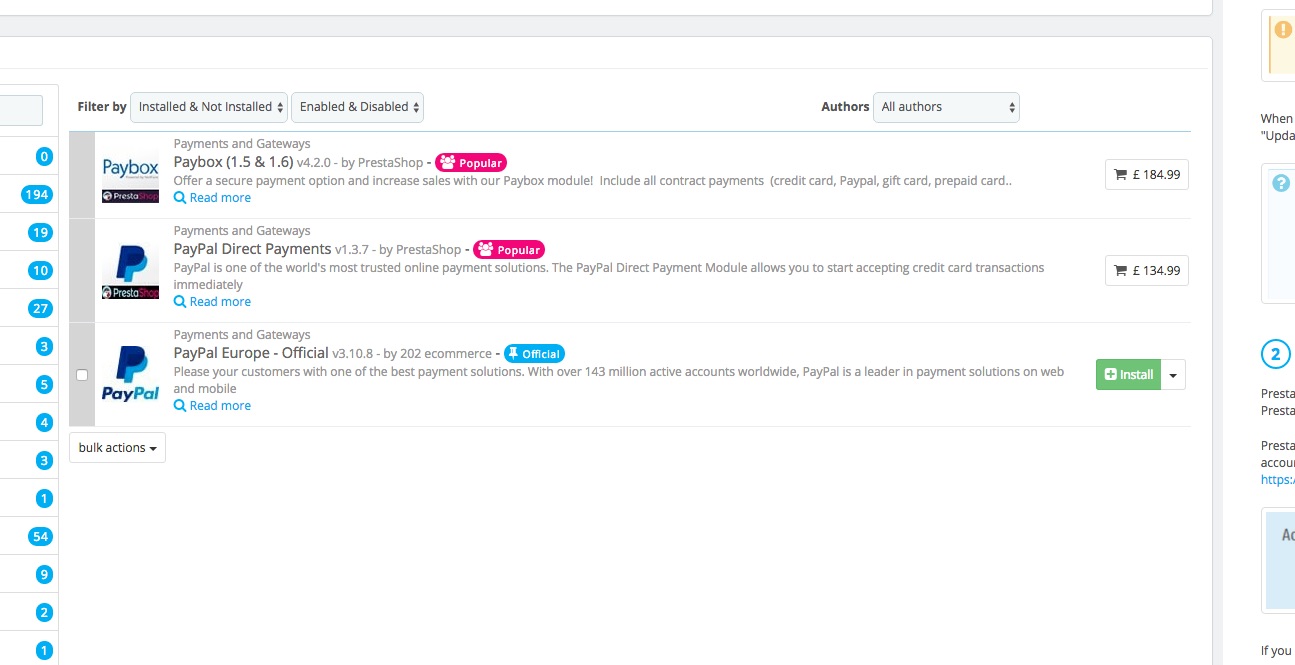Select category with count 0

44,157
